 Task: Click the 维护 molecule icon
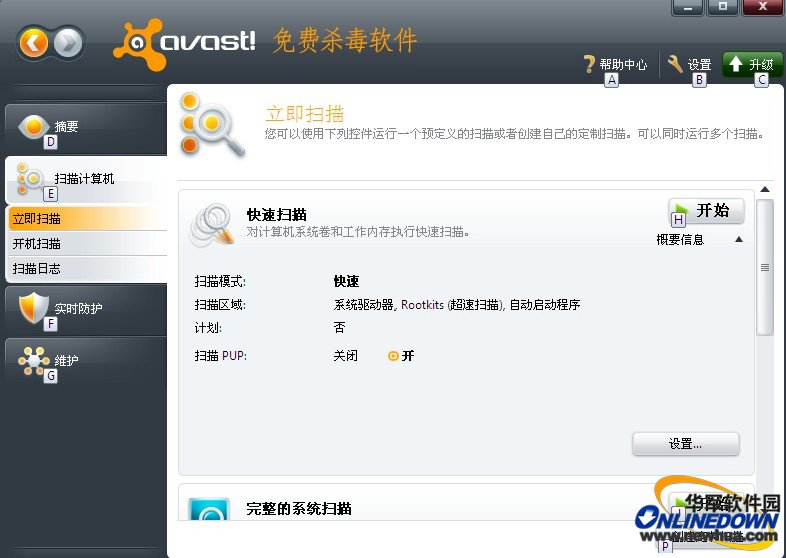(x=34, y=360)
